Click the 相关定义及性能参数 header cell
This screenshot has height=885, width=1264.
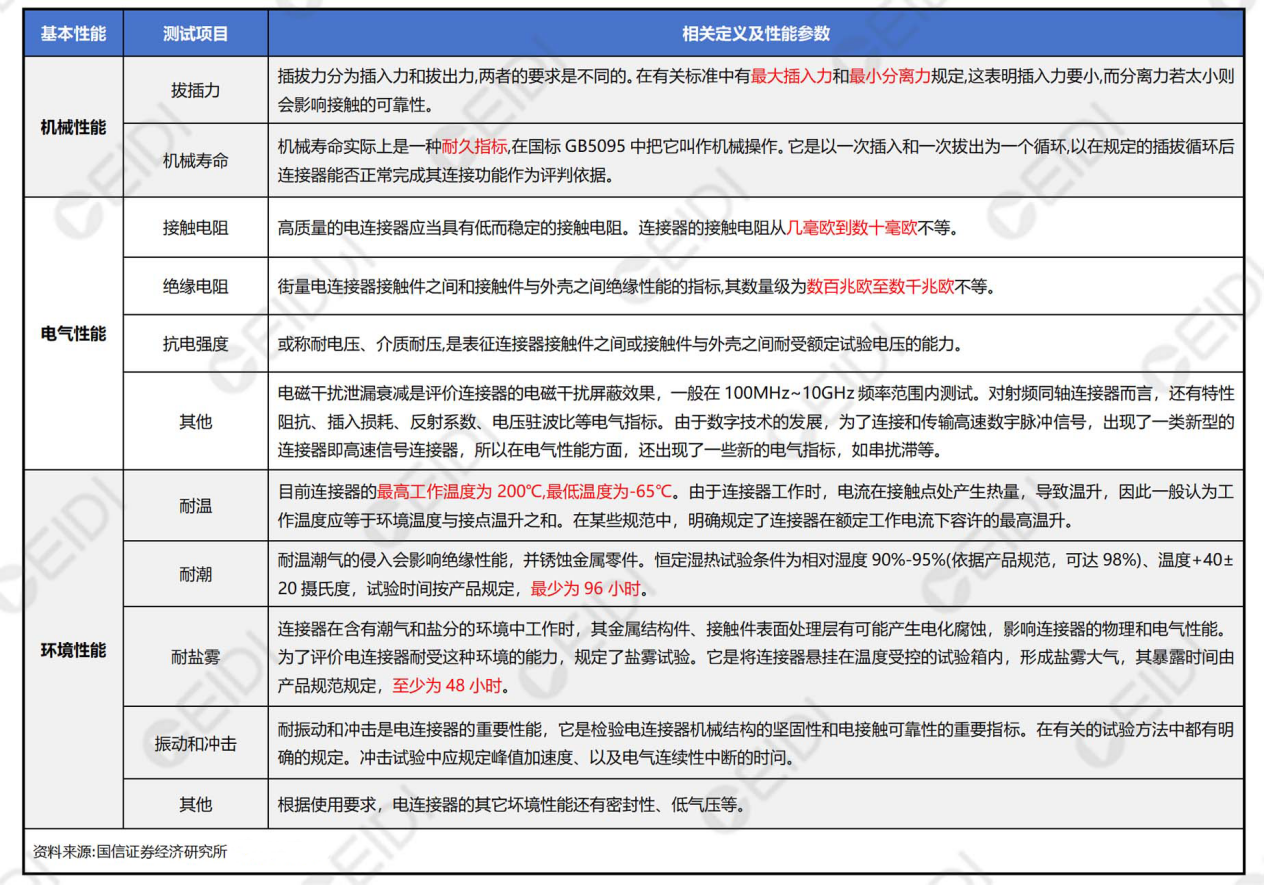755,34
